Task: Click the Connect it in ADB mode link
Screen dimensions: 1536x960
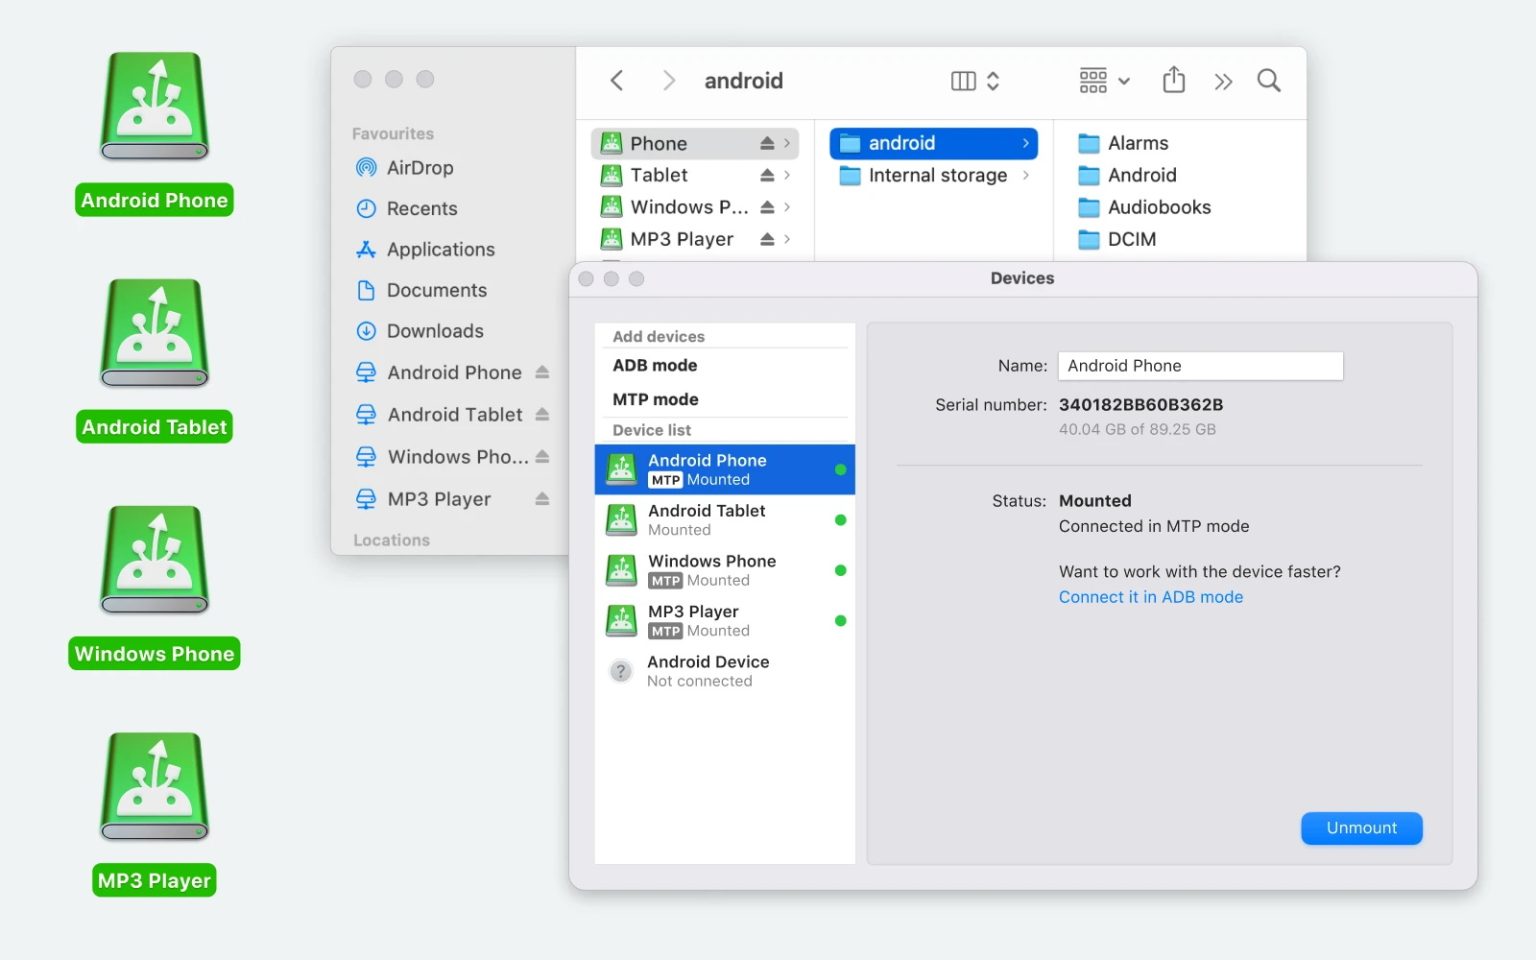Action: [1150, 596]
